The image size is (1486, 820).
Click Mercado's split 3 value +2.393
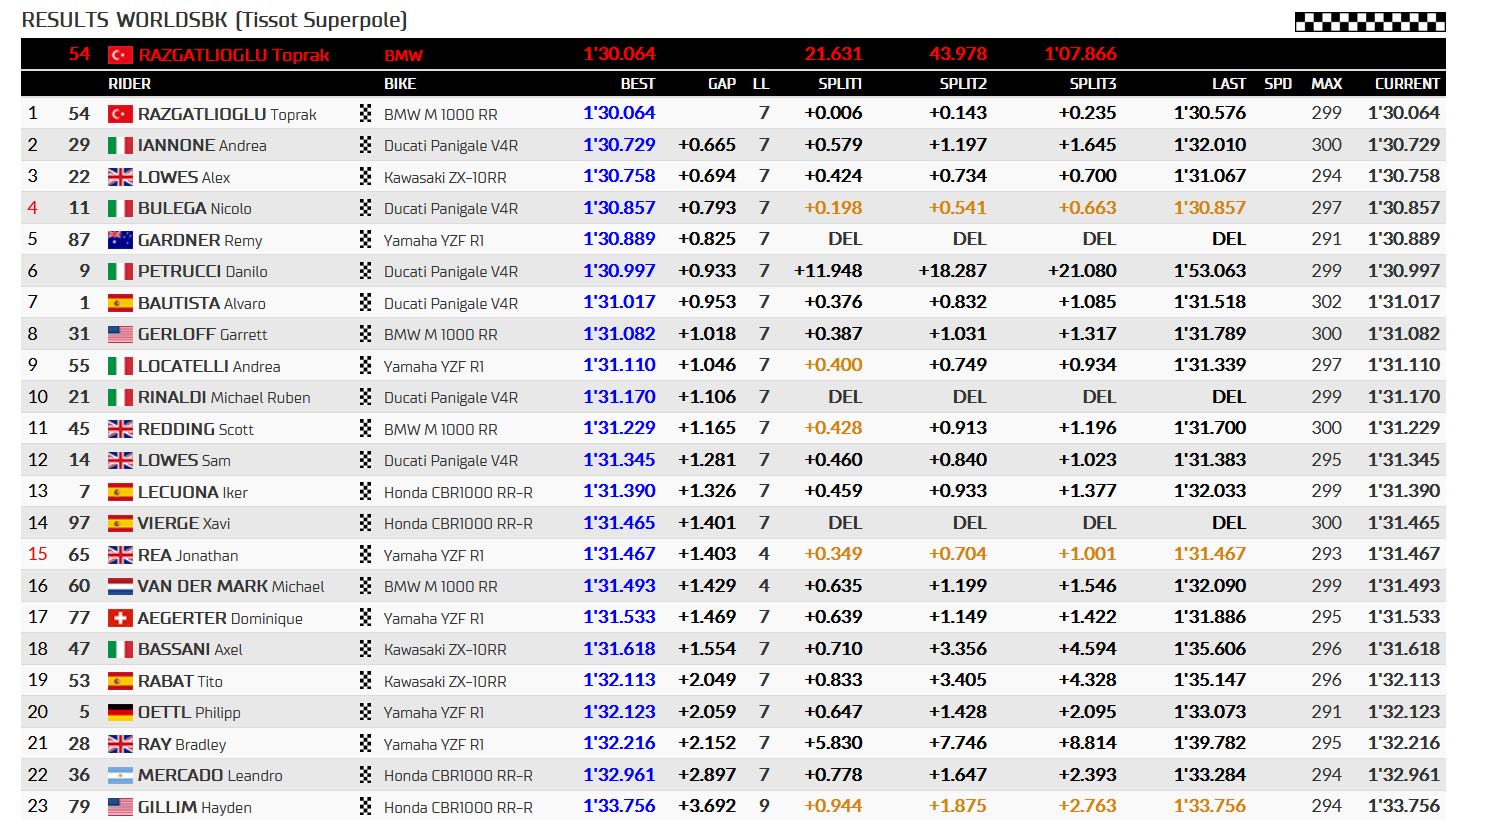coord(1088,775)
